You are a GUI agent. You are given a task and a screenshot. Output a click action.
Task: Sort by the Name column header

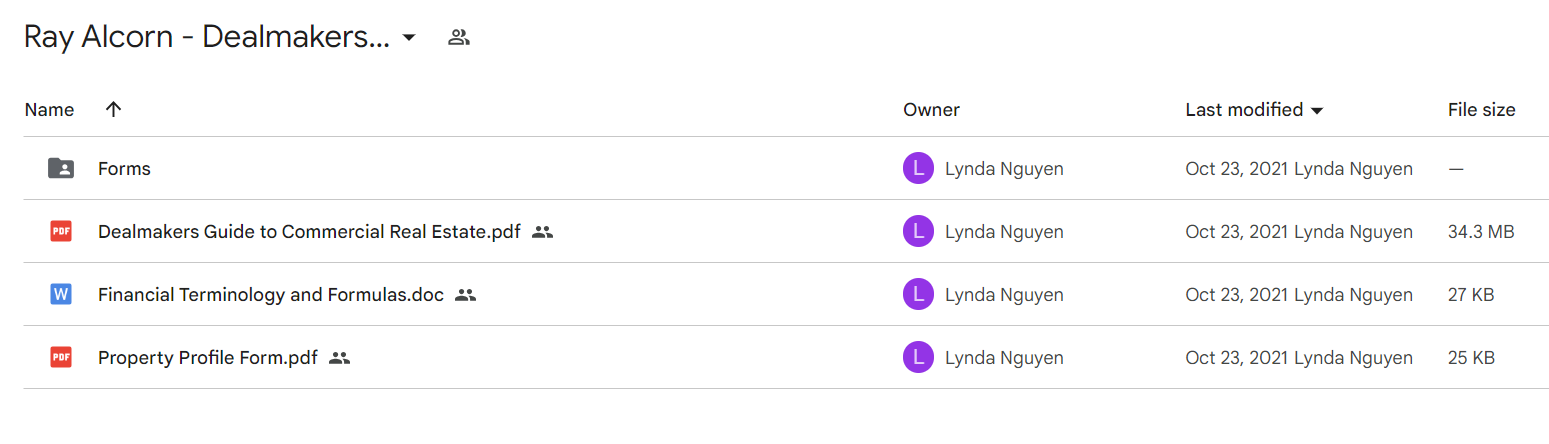pyautogui.click(x=50, y=110)
